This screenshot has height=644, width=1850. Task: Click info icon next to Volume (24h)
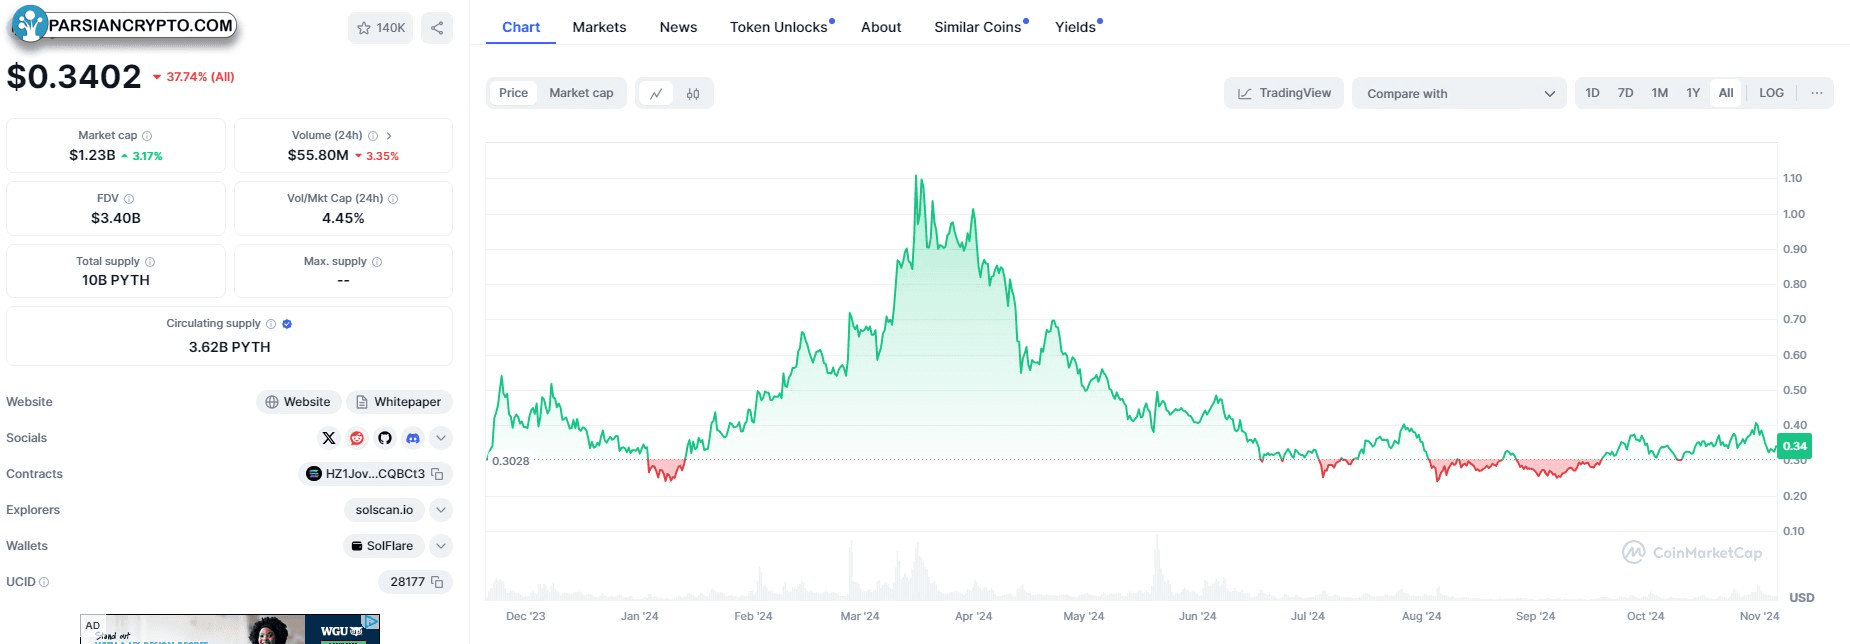373,136
